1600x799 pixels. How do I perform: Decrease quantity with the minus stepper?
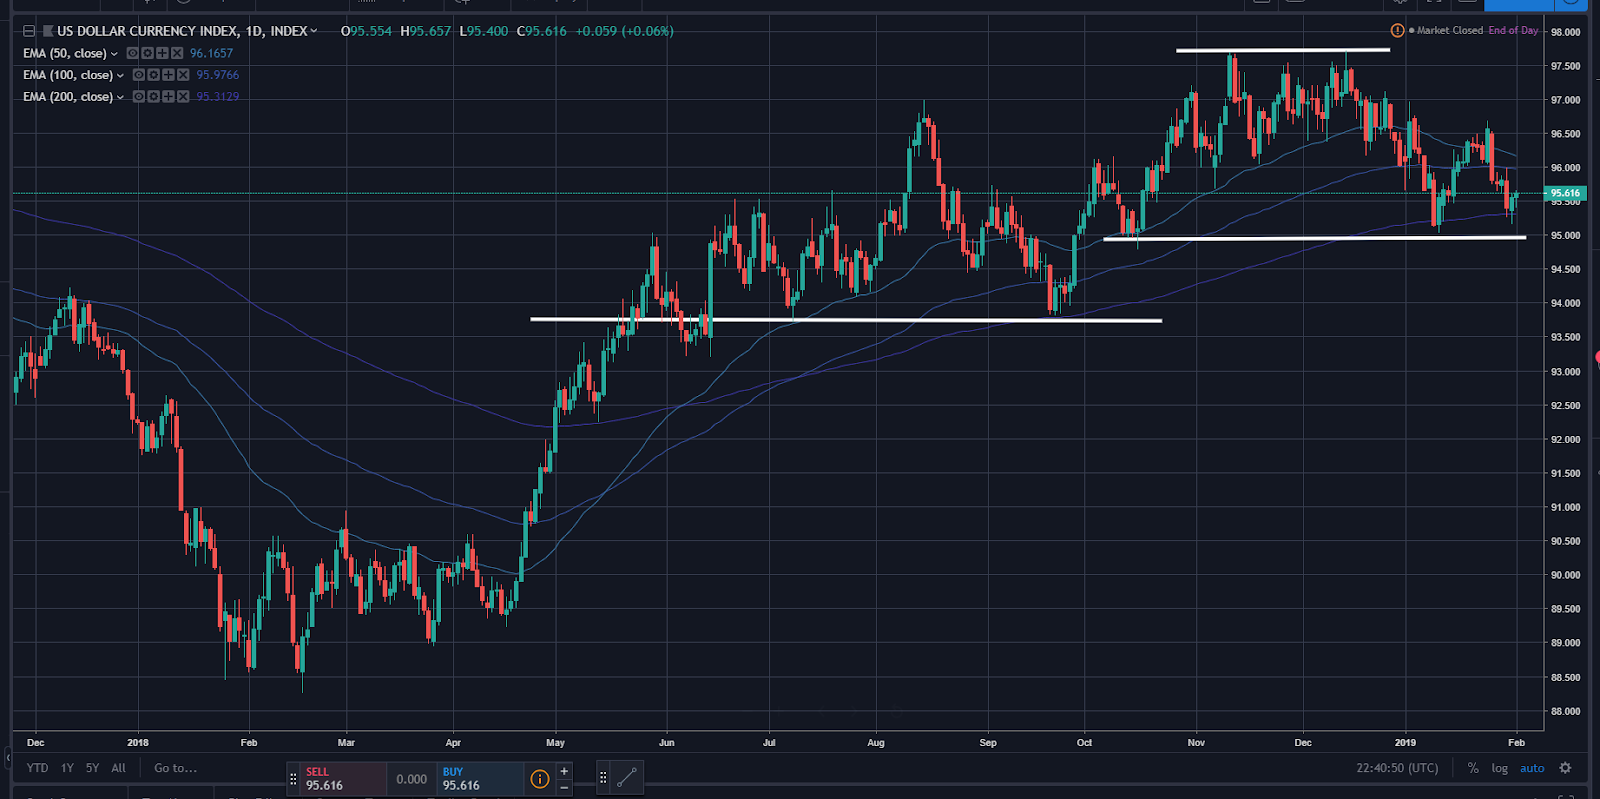564,787
